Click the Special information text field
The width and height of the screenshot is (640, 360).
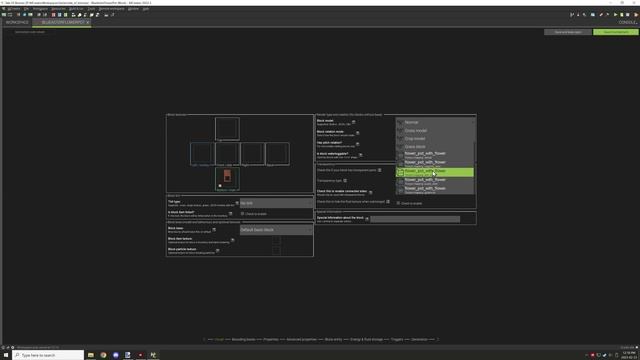[x=415, y=219]
